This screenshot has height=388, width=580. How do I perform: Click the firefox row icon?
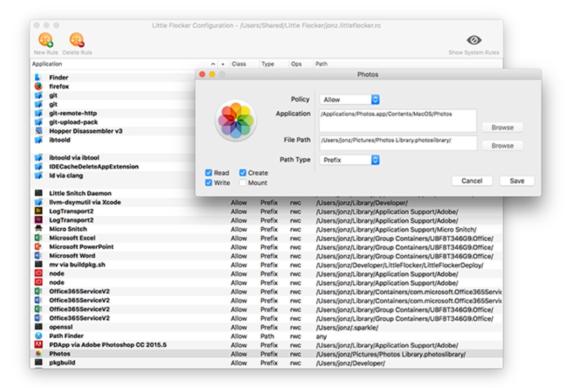(38, 86)
